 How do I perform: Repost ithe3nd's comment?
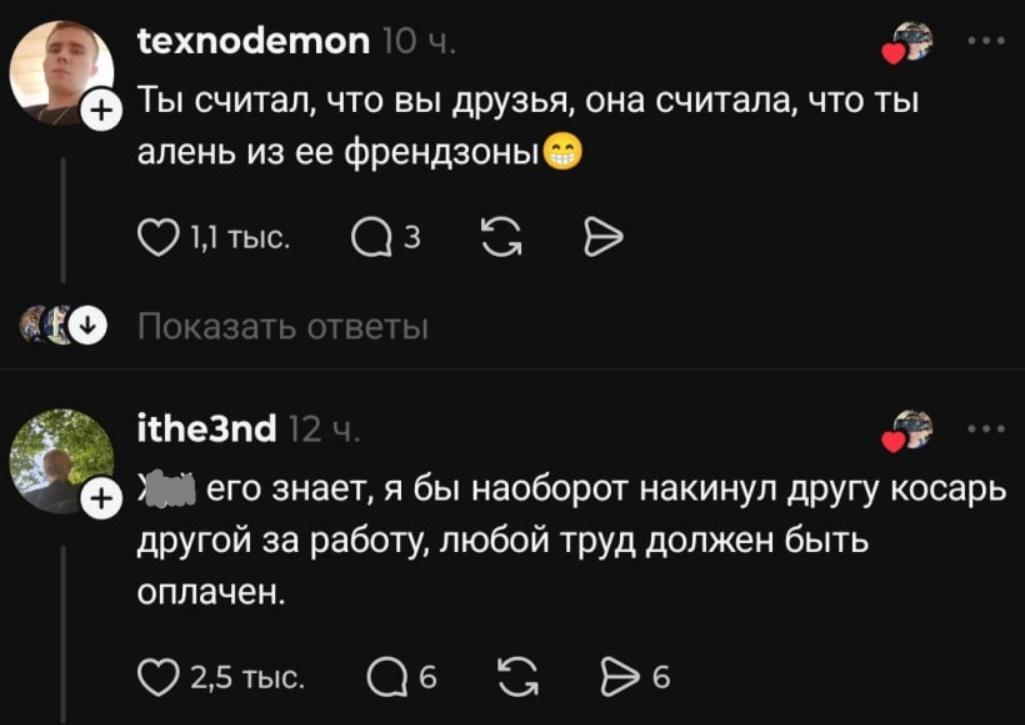tap(518, 678)
